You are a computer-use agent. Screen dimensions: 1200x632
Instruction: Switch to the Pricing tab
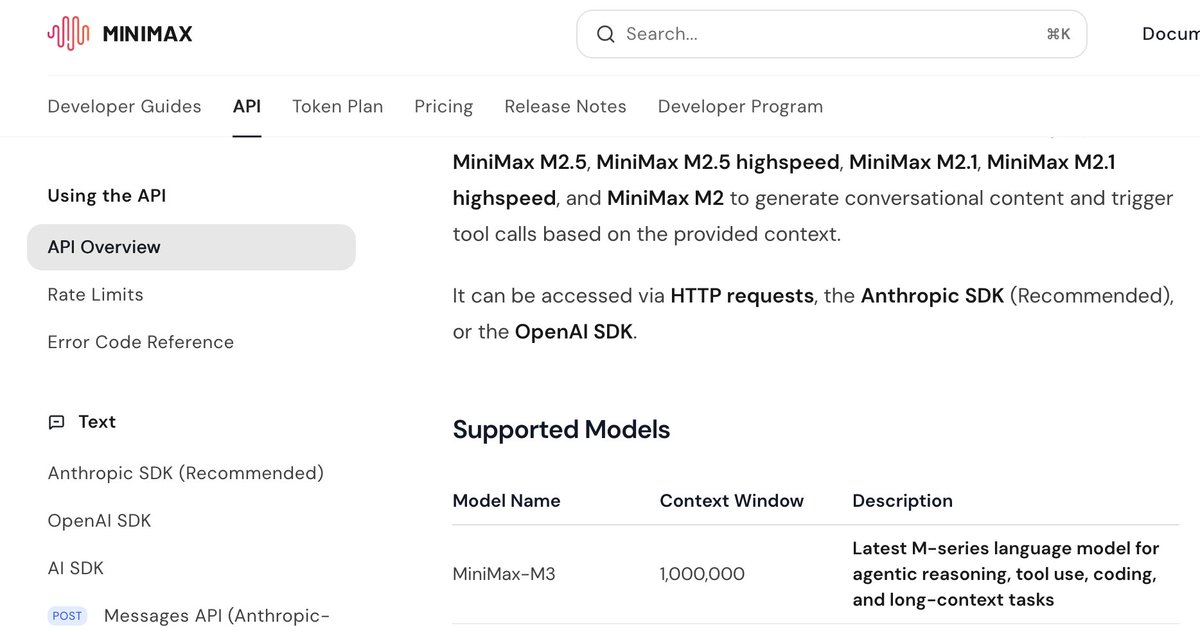[x=443, y=106]
